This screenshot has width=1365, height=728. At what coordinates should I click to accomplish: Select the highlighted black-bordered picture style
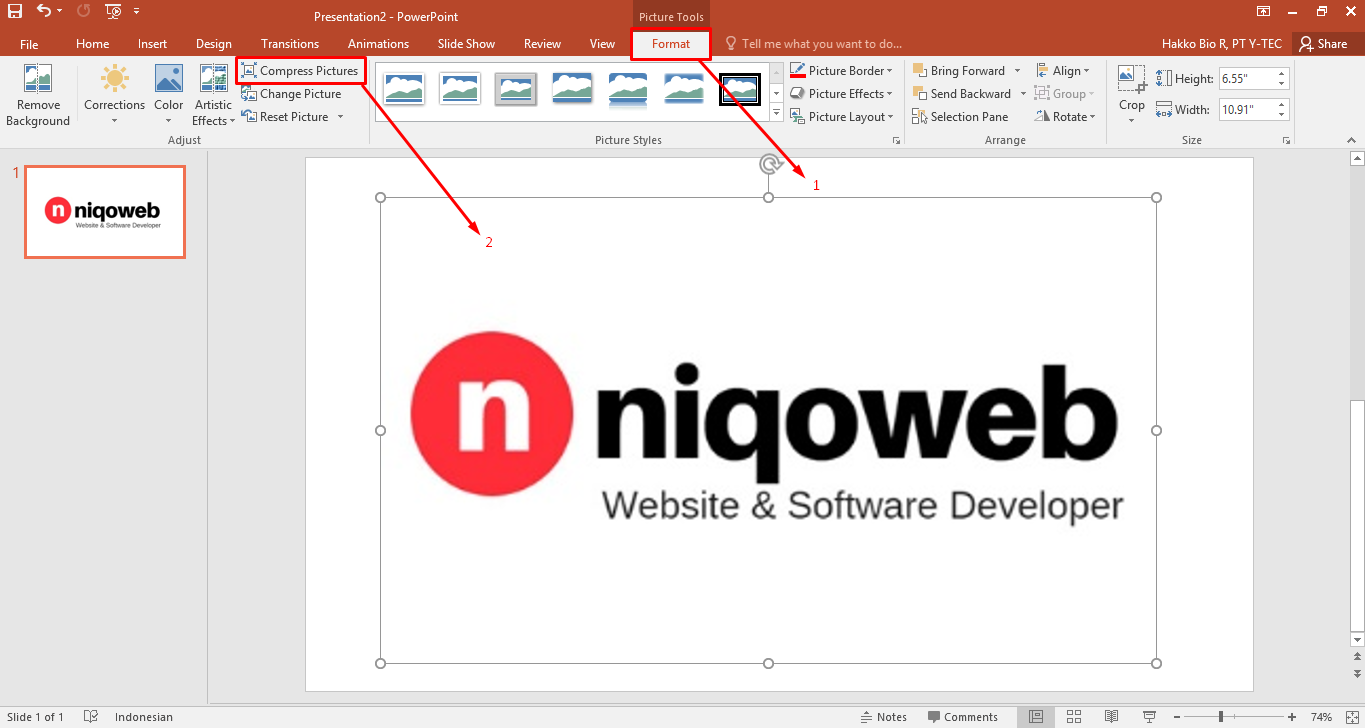pos(740,89)
